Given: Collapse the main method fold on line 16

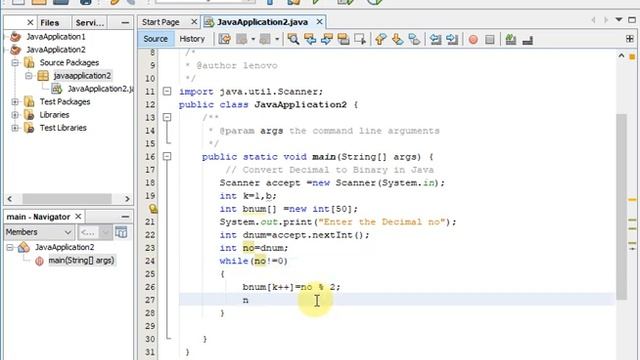Looking at the screenshot, I should click(167, 156).
